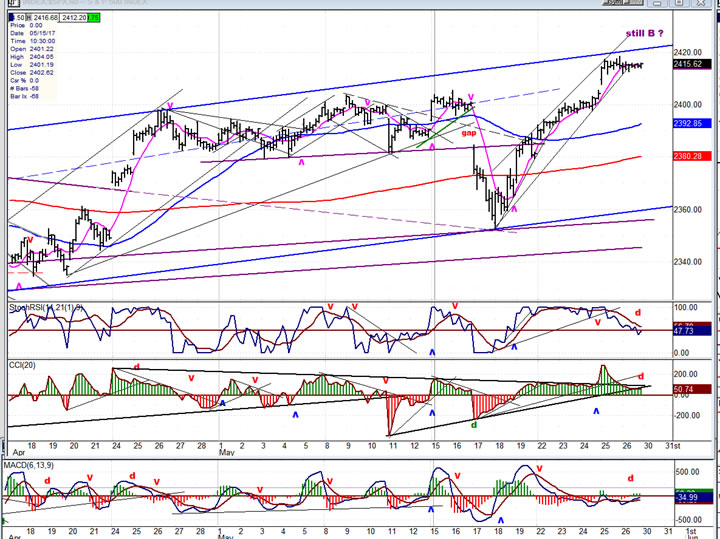
Task: Click the '31st' label on upper date axis
Action: (x=672, y=446)
